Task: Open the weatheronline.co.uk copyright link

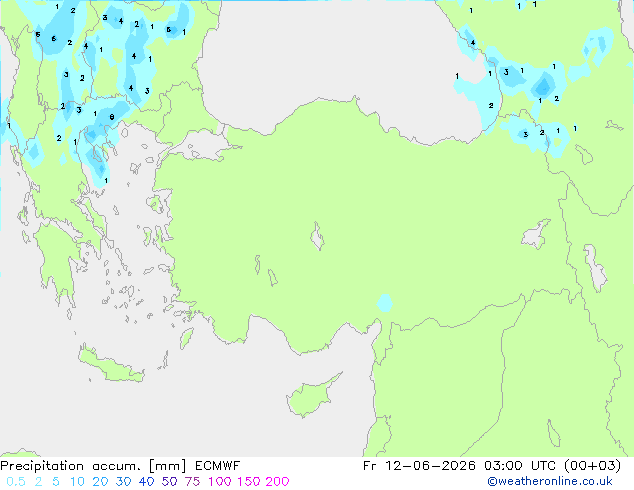Action: click(550, 482)
